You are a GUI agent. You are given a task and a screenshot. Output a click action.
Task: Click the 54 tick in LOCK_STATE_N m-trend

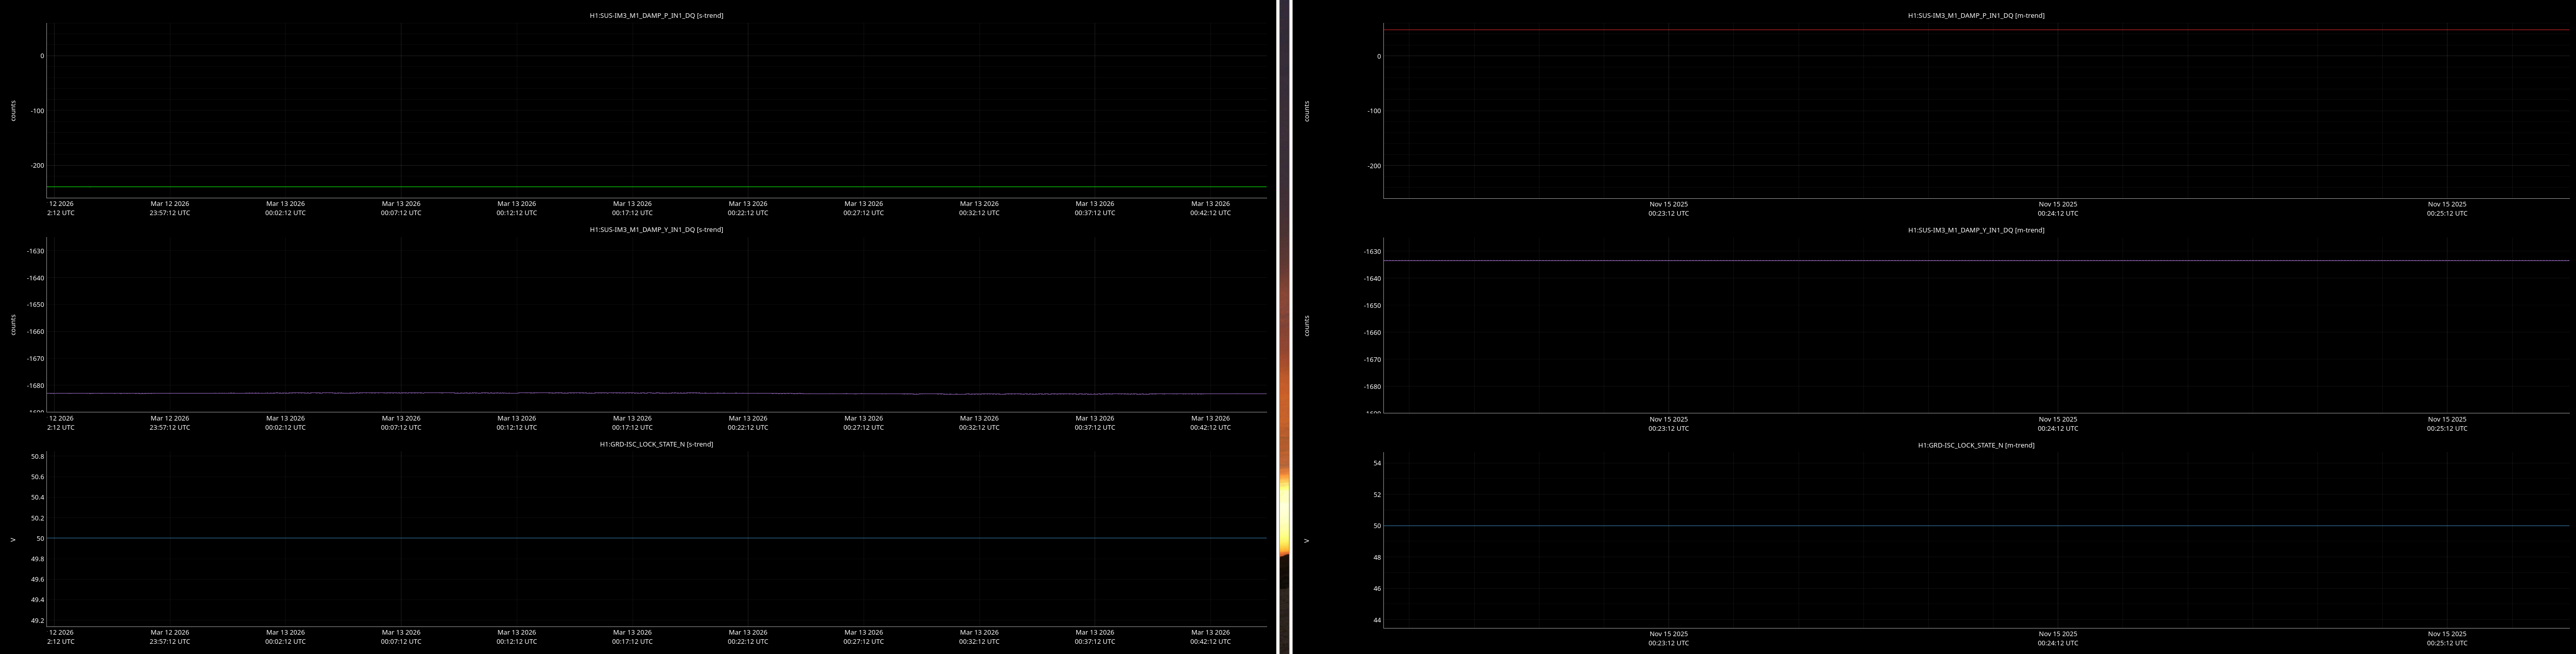click(1376, 463)
